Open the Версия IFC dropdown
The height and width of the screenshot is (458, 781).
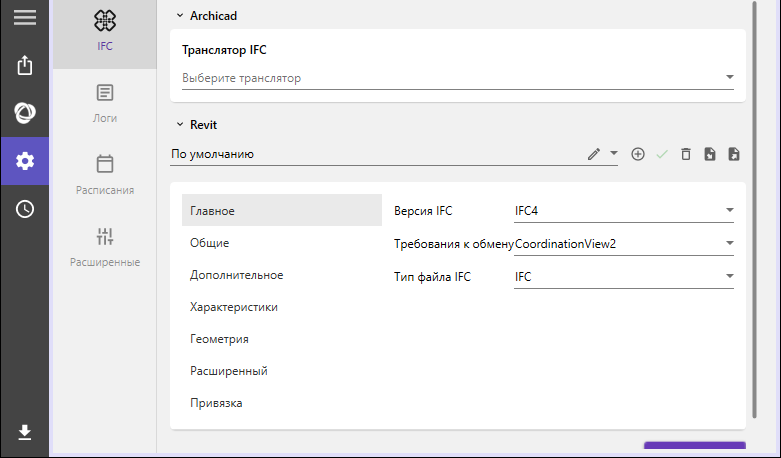tap(624, 211)
